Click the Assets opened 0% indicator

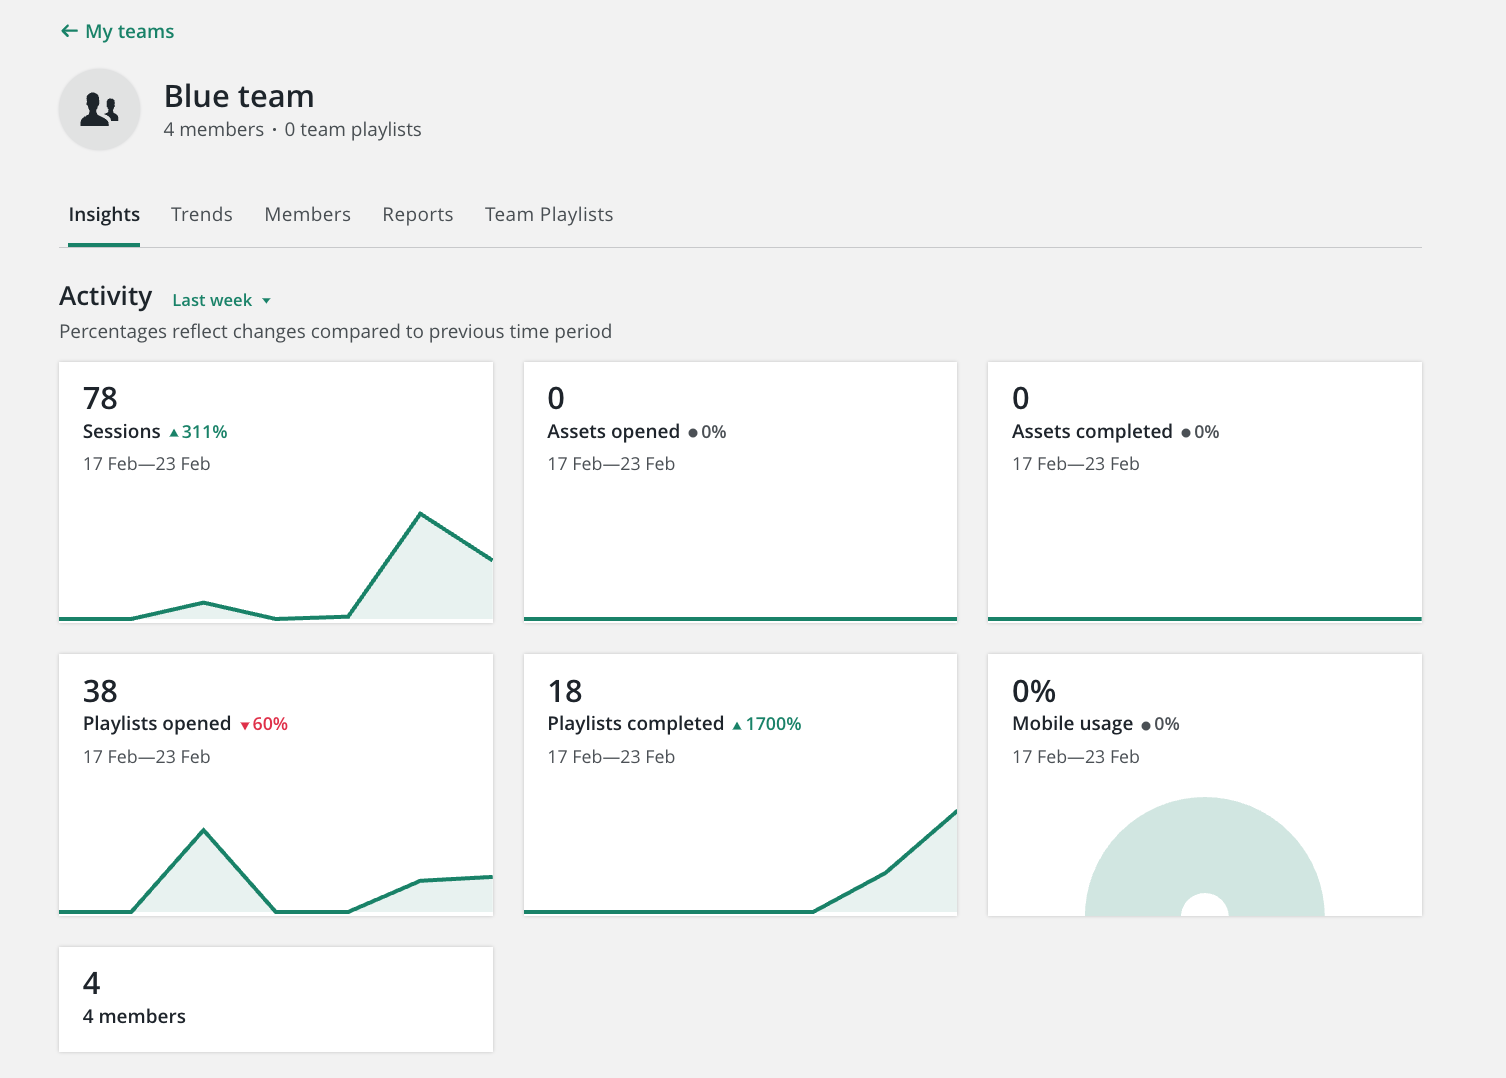coord(707,432)
